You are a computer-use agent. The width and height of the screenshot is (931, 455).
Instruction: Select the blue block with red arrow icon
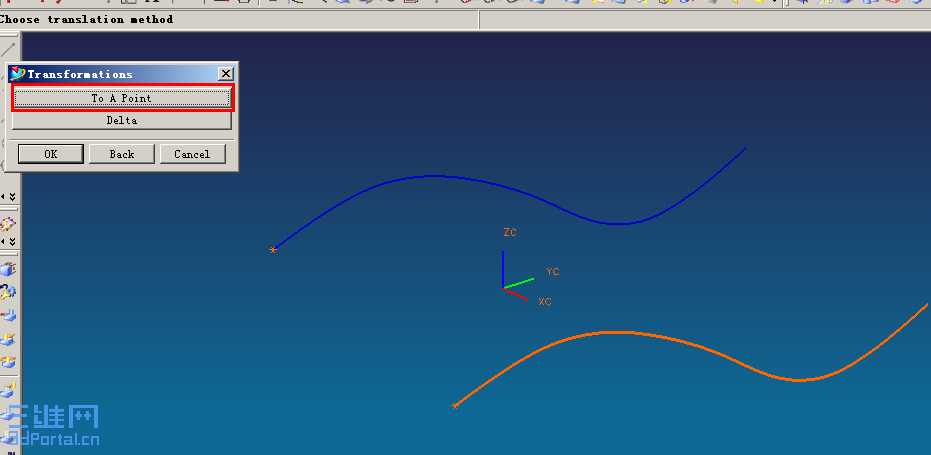[x=8, y=315]
